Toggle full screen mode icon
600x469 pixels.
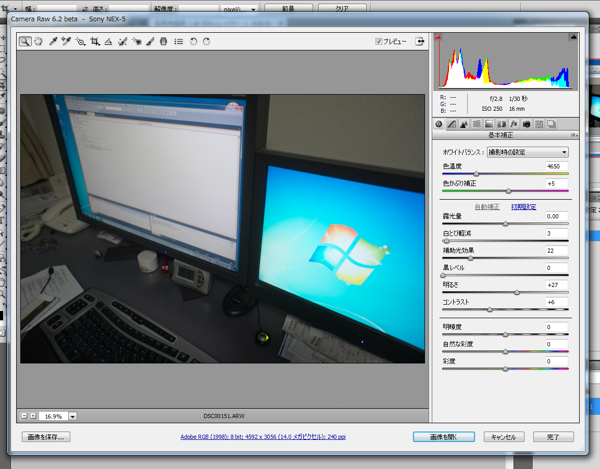(x=420, y=41)
